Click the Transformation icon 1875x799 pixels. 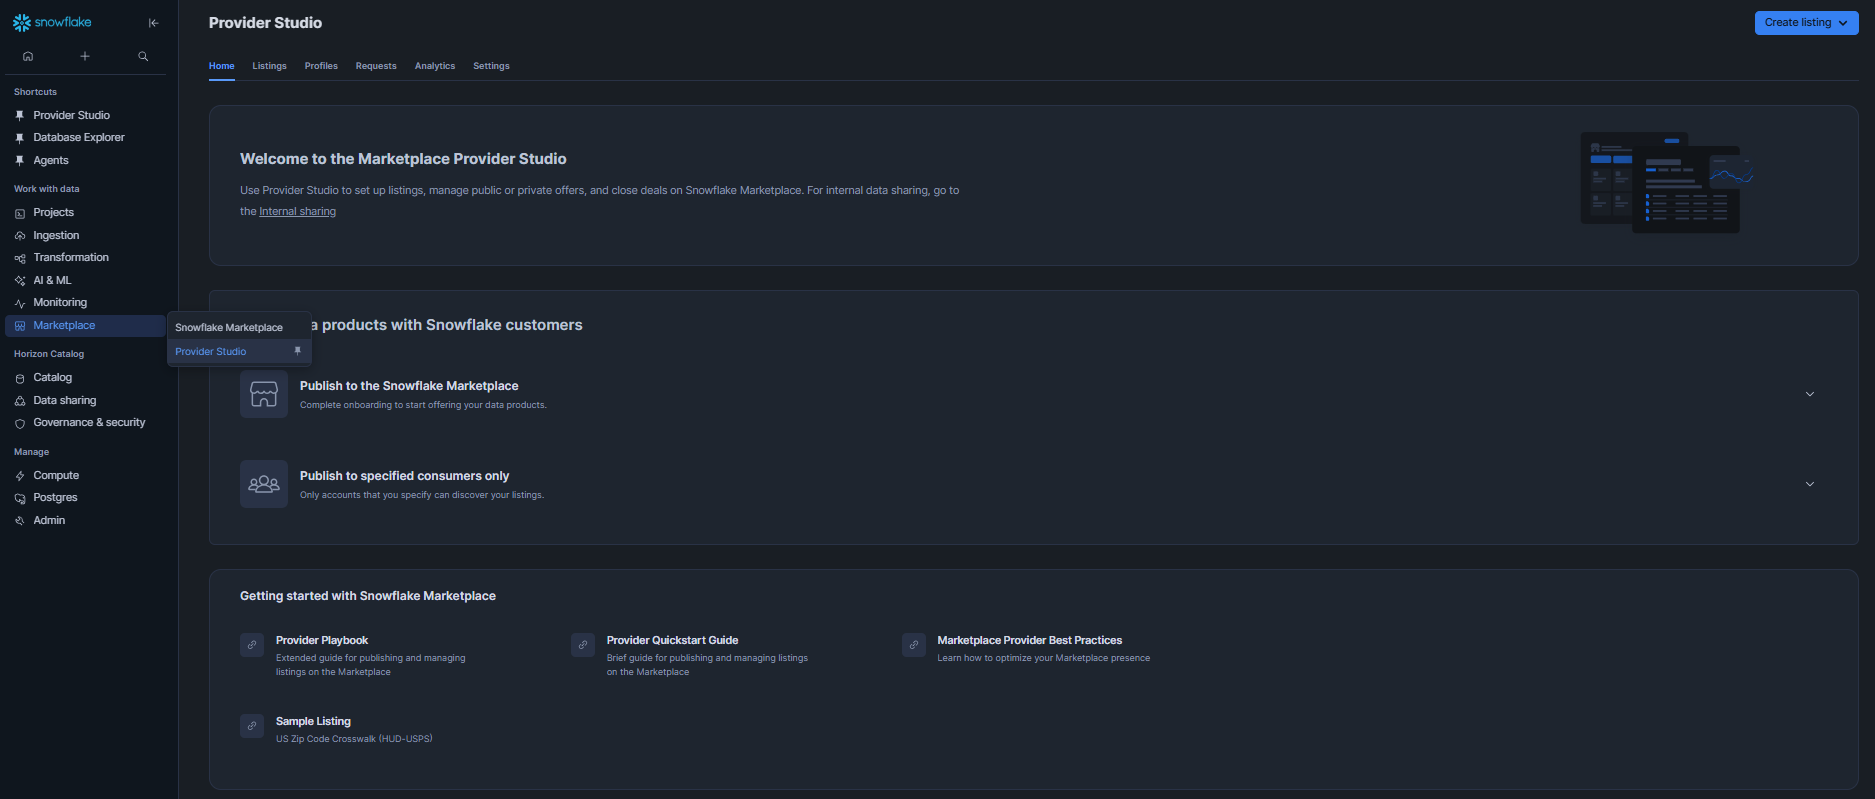[20, 258]
